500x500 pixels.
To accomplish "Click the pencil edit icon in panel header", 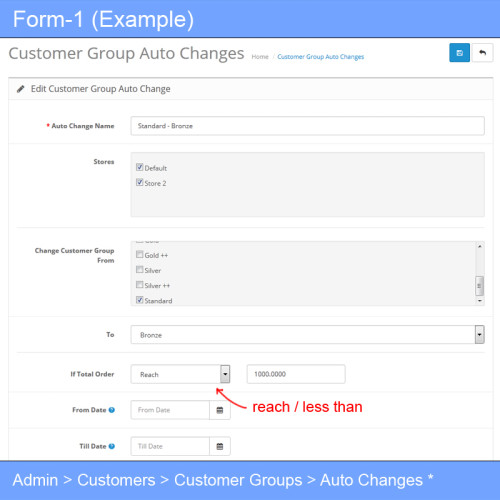I will point(21,89).
